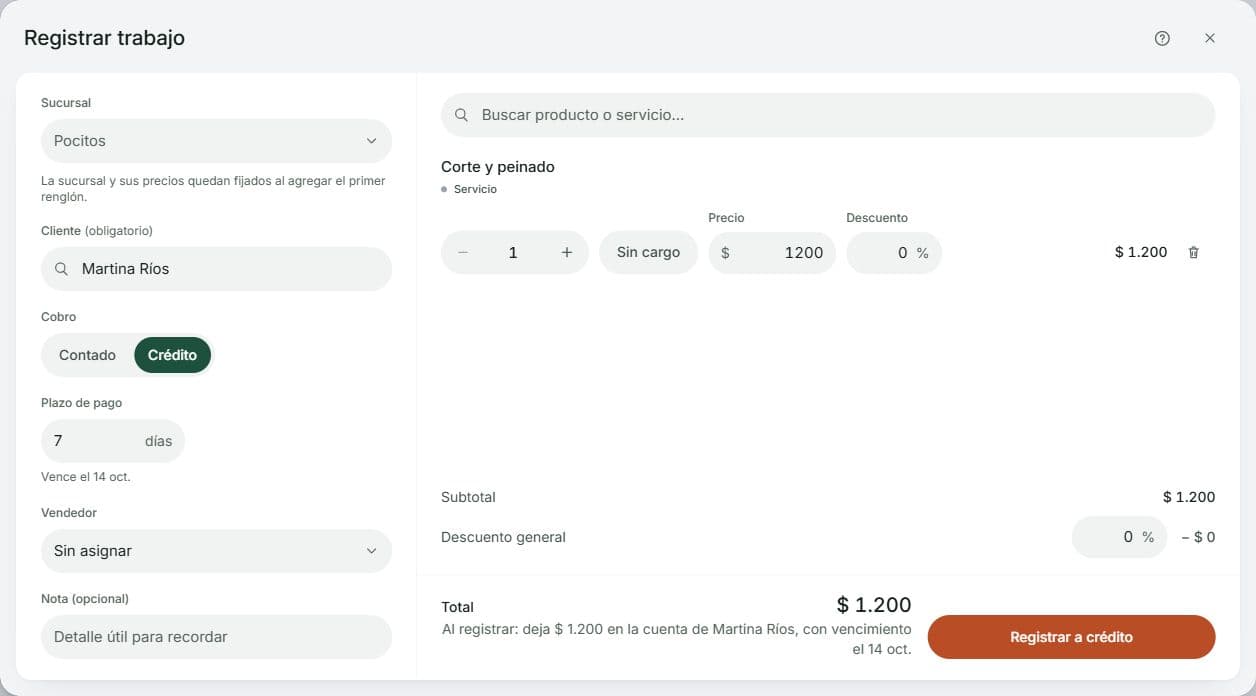Edit the Cliente field Martina Ríos
Image resolution: width=1256 pixels, height=696 pixels.
pos(216,269)
